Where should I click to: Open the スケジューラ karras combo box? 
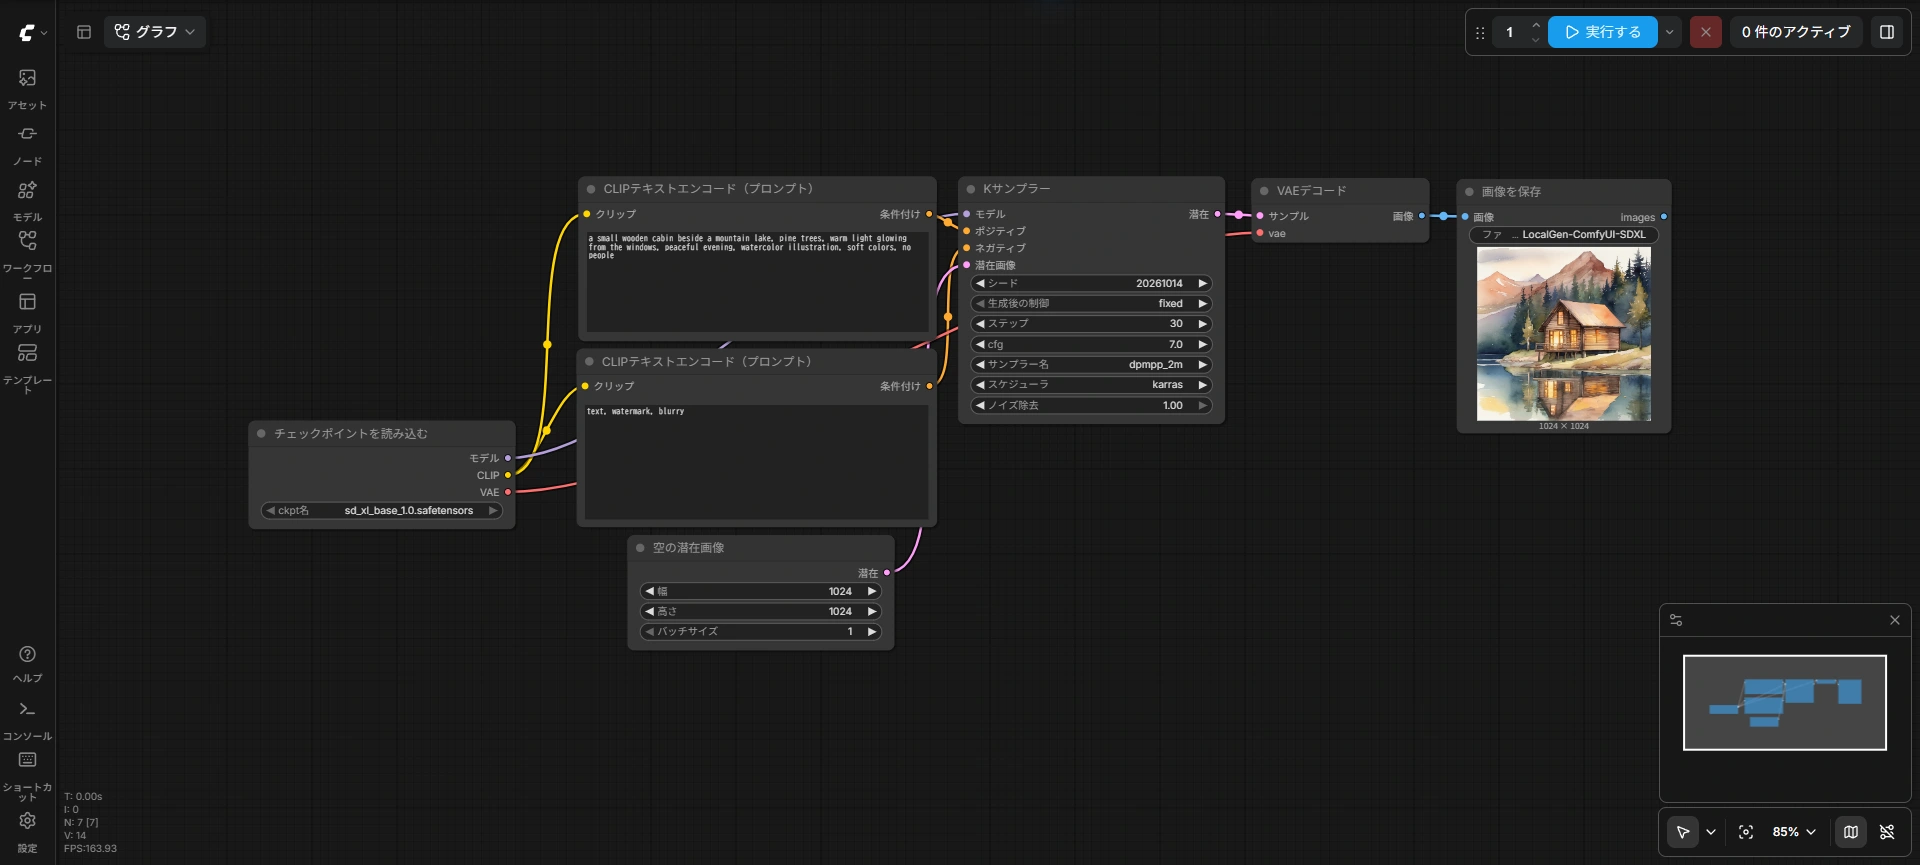pos(1091,385)
